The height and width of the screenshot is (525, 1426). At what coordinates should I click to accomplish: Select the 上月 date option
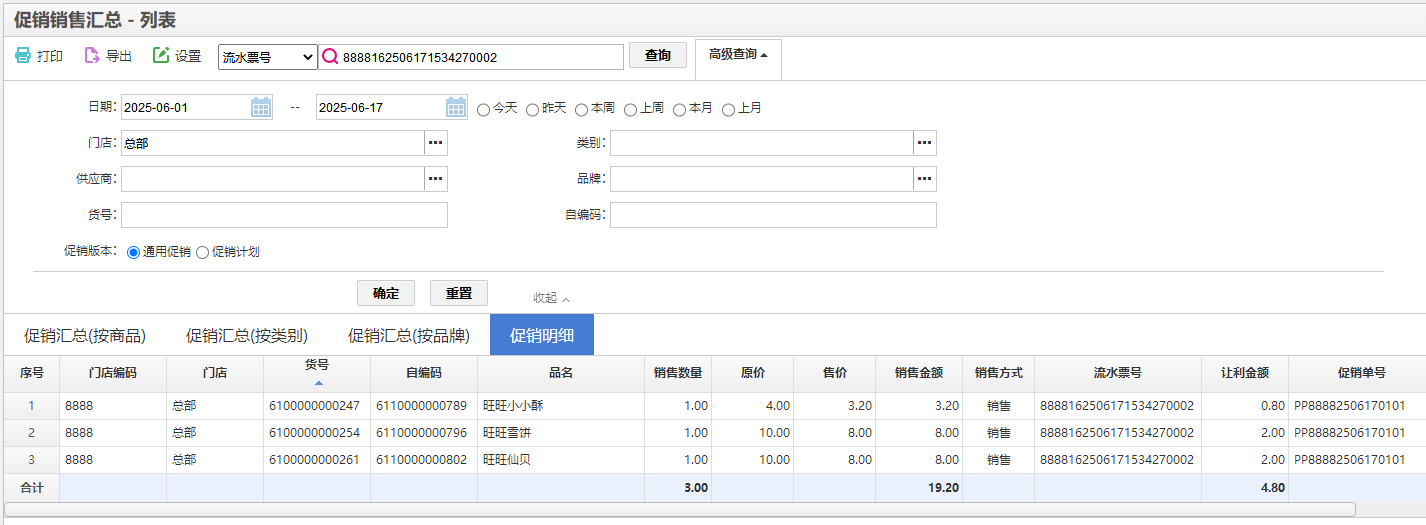729,109
